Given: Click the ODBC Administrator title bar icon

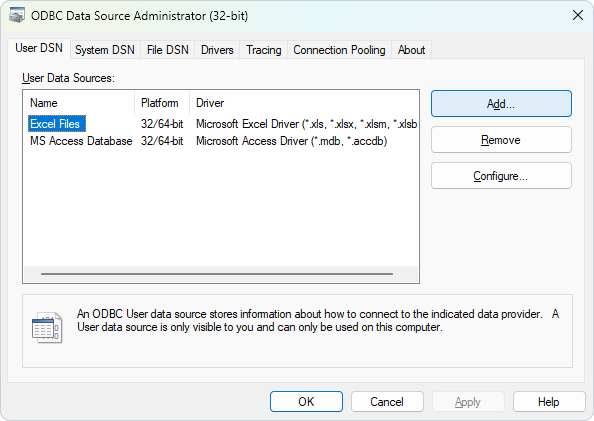Looking at the screenshot, I should coord(16,16).
